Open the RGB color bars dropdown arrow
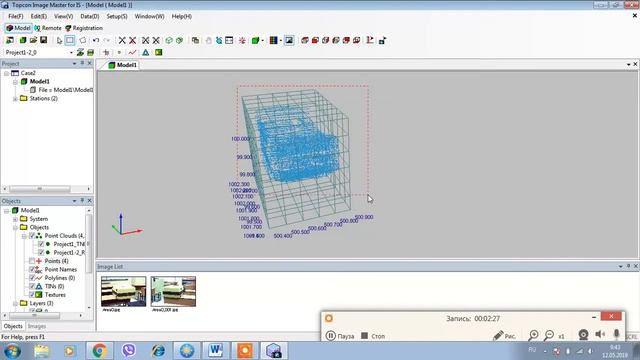The image size is (640, 360). pyautogui.click(x=280, y=40)
